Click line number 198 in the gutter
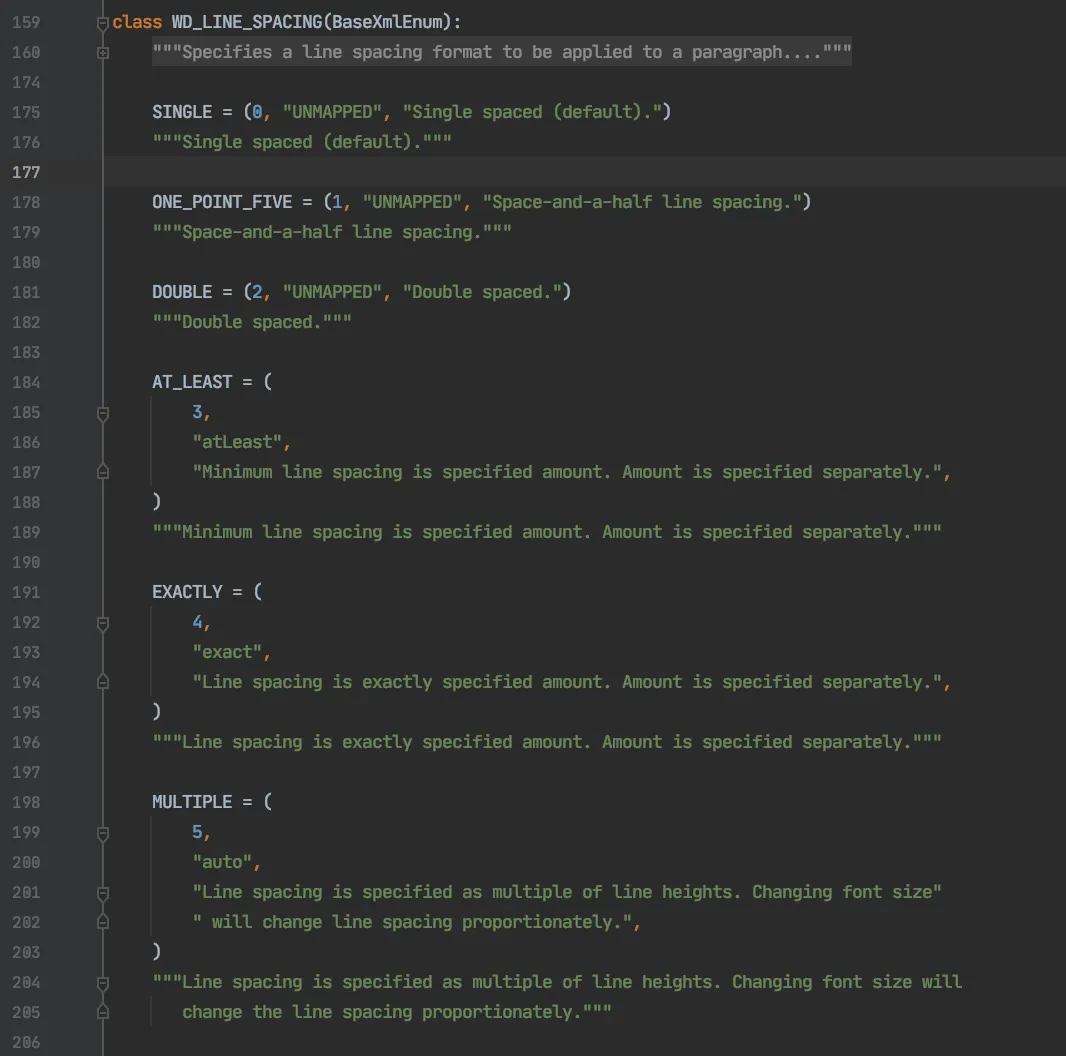This screenshot has height=1056, width=1066. [x=26, y=802]
